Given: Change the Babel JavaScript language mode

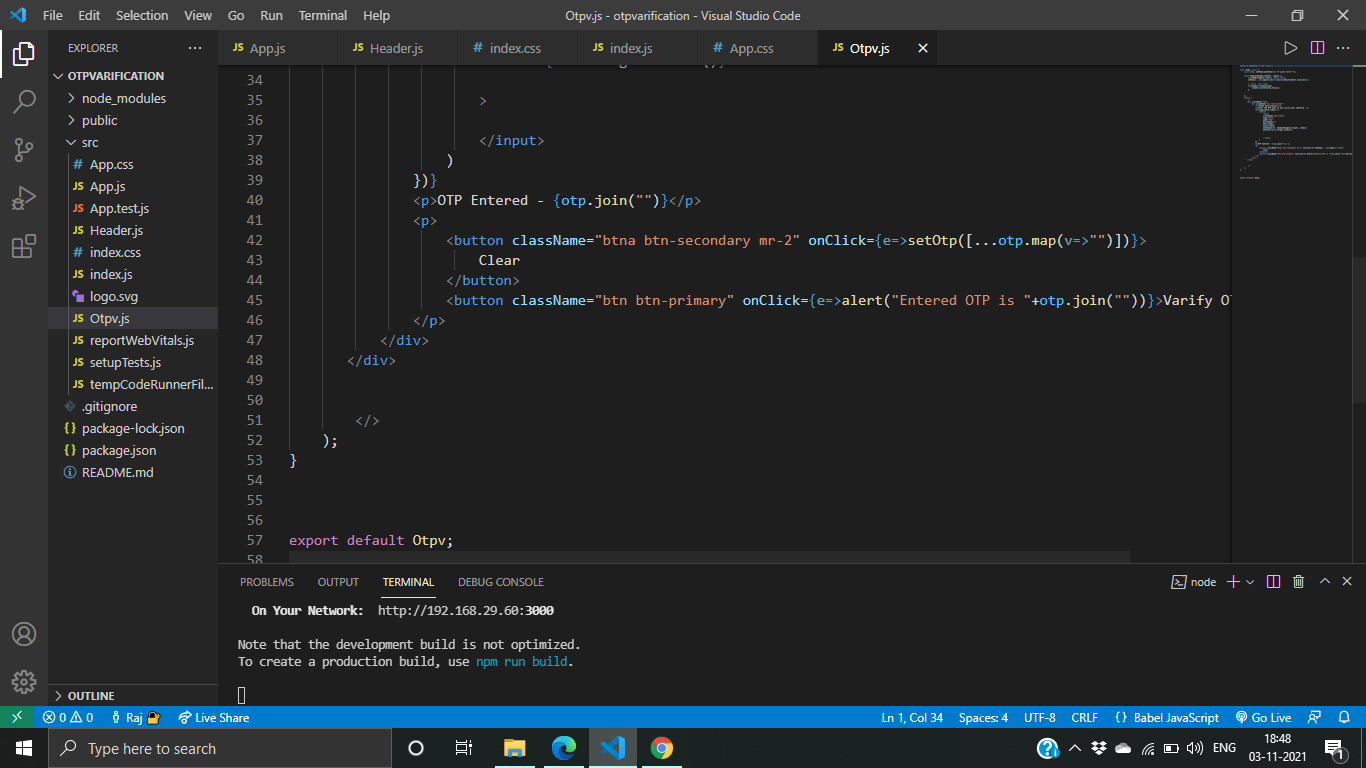Looking at the screenshot, I should point(1167,717).
